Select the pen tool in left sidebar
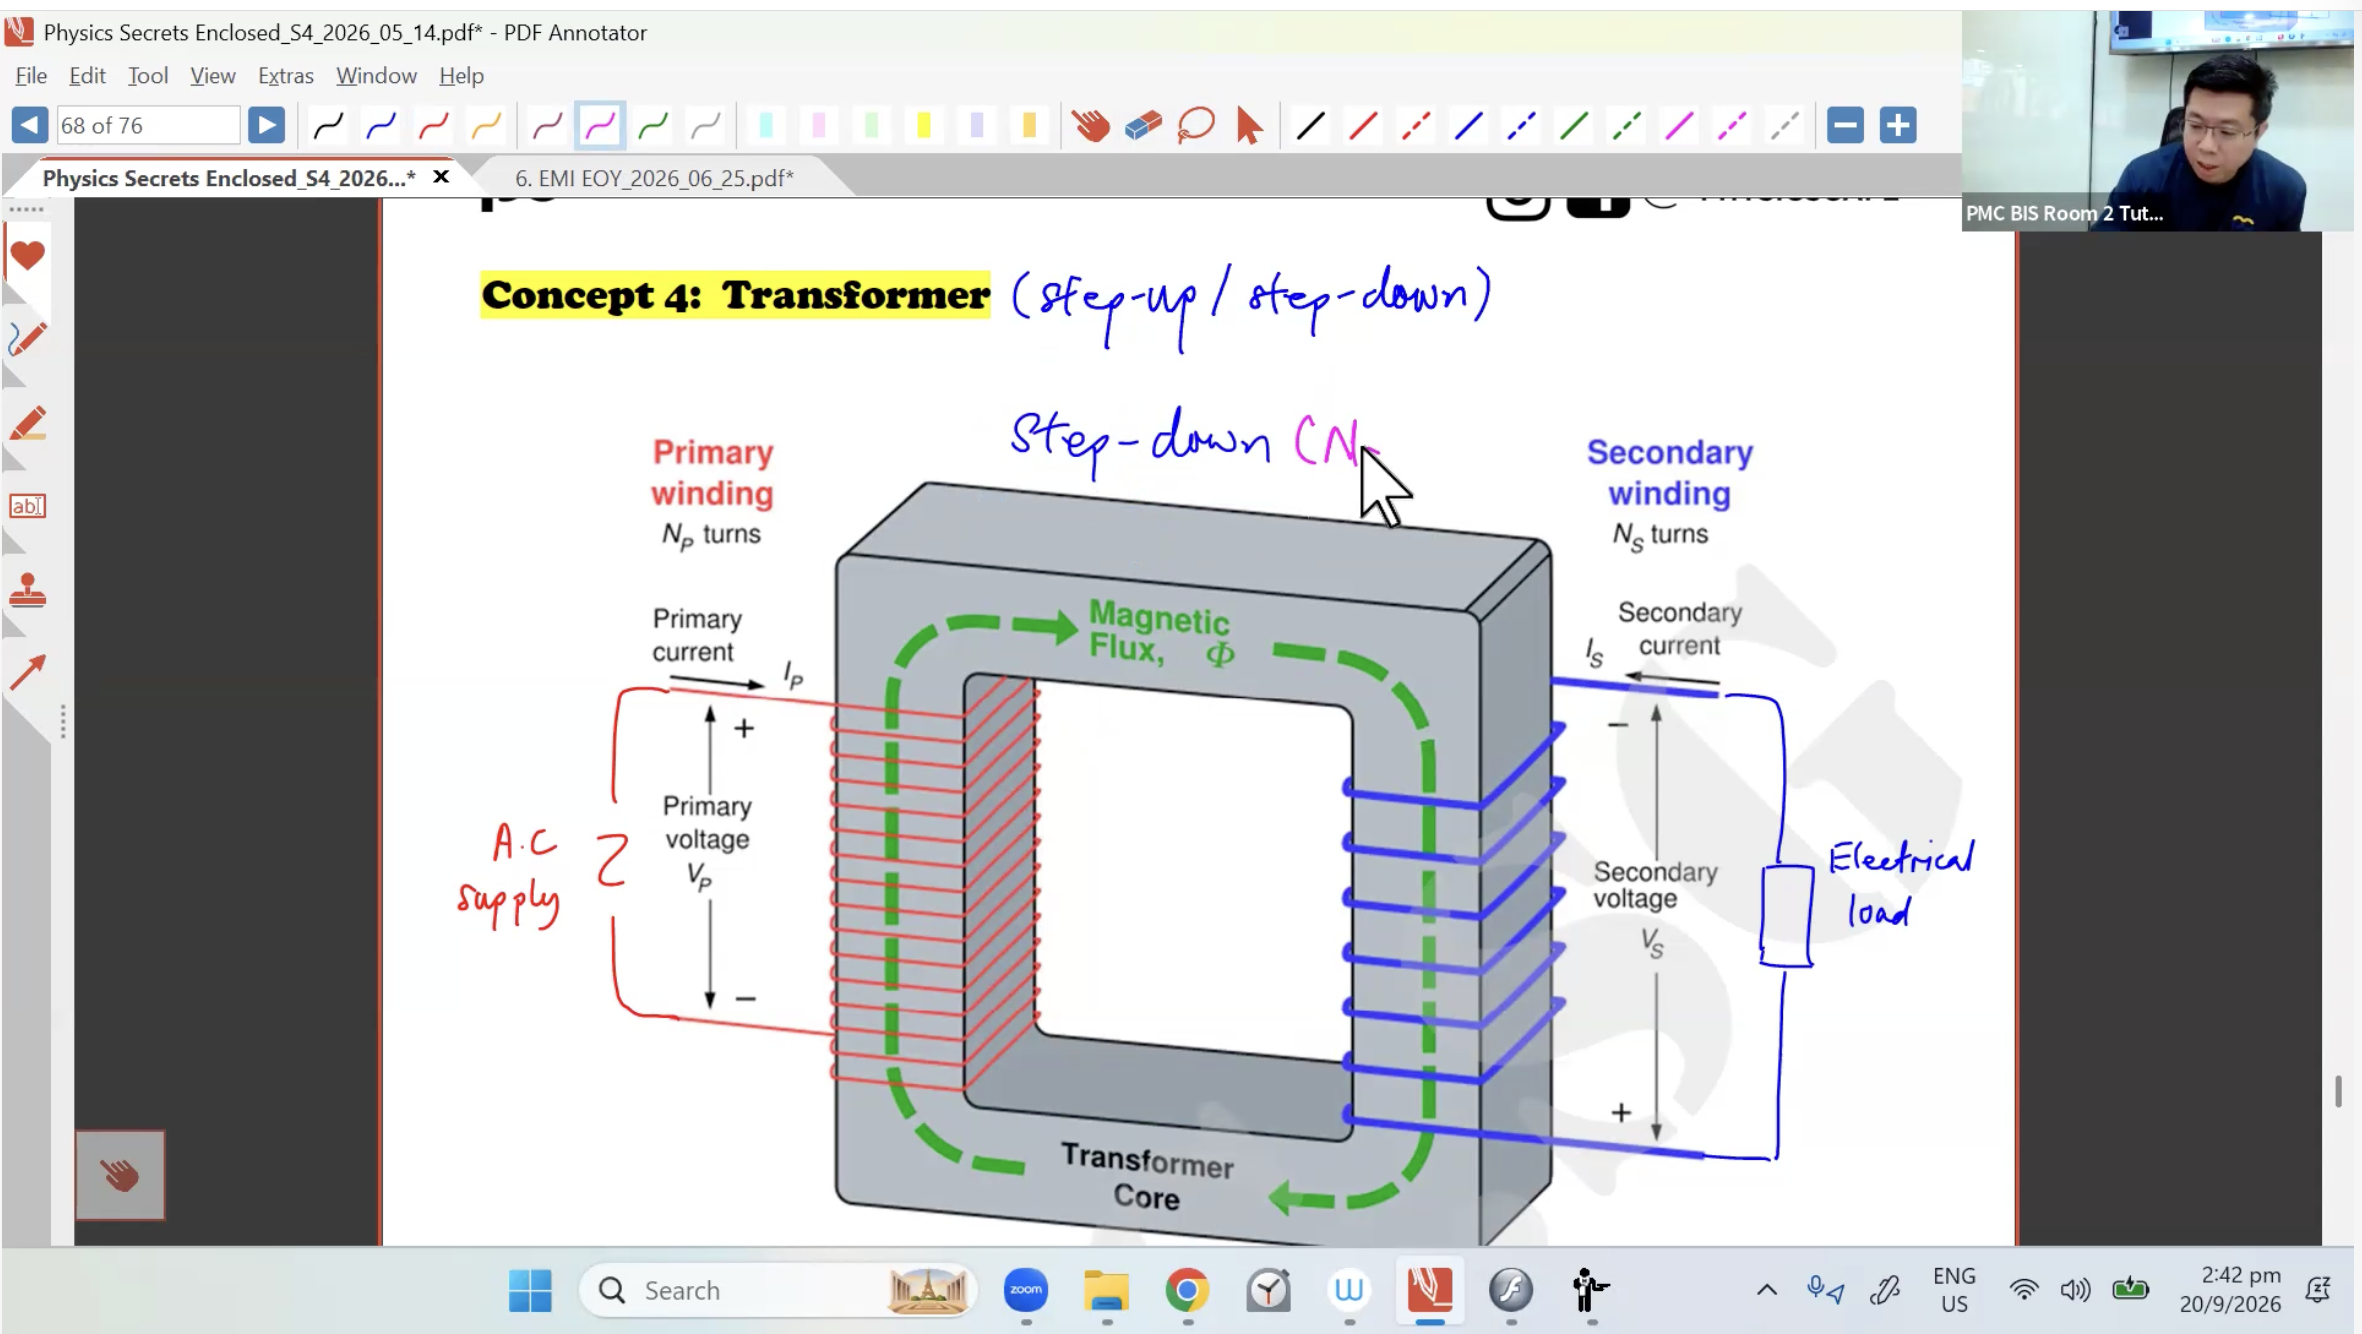 pyautogui.click(x=27, y=340)
